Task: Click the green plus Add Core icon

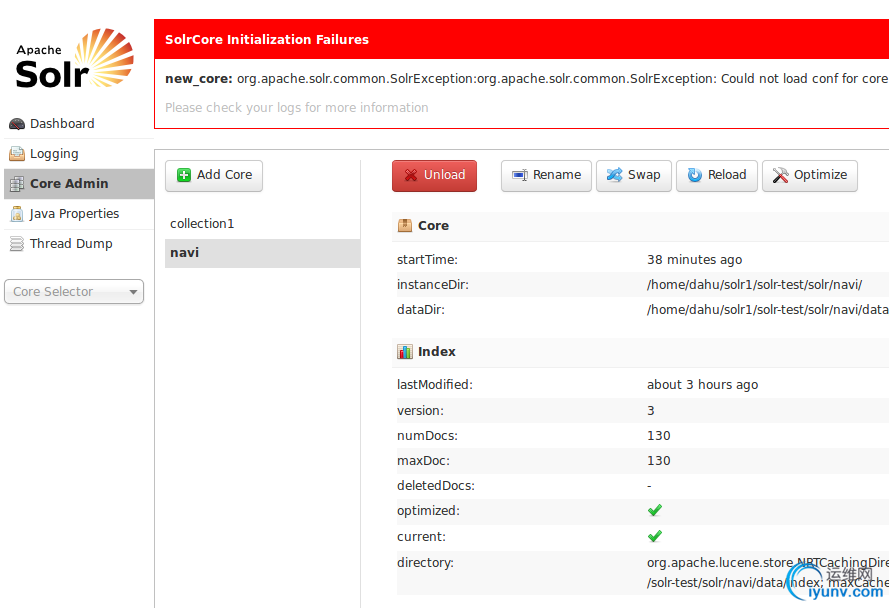Action: (x=184, y=175)
